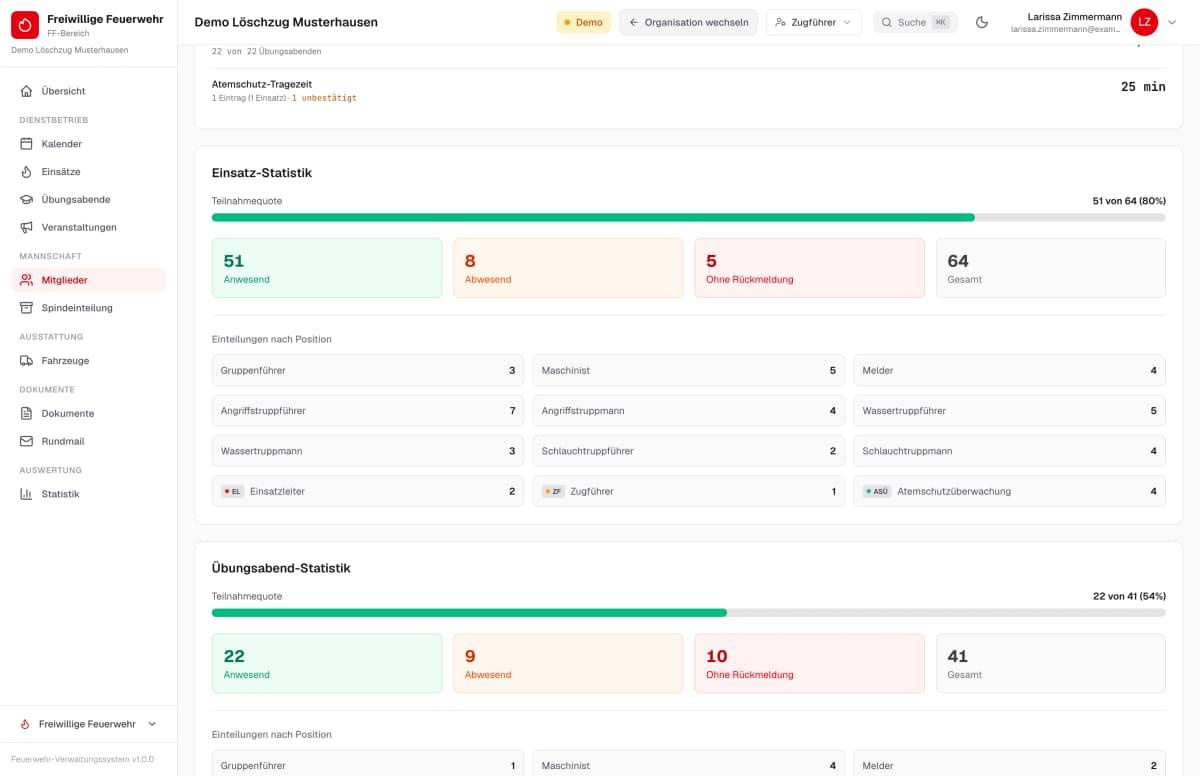Click the Freiwillige Feuerwehr flame logo icon
The width and height of the screenshot is (1200, 776).
pos(25,25)
